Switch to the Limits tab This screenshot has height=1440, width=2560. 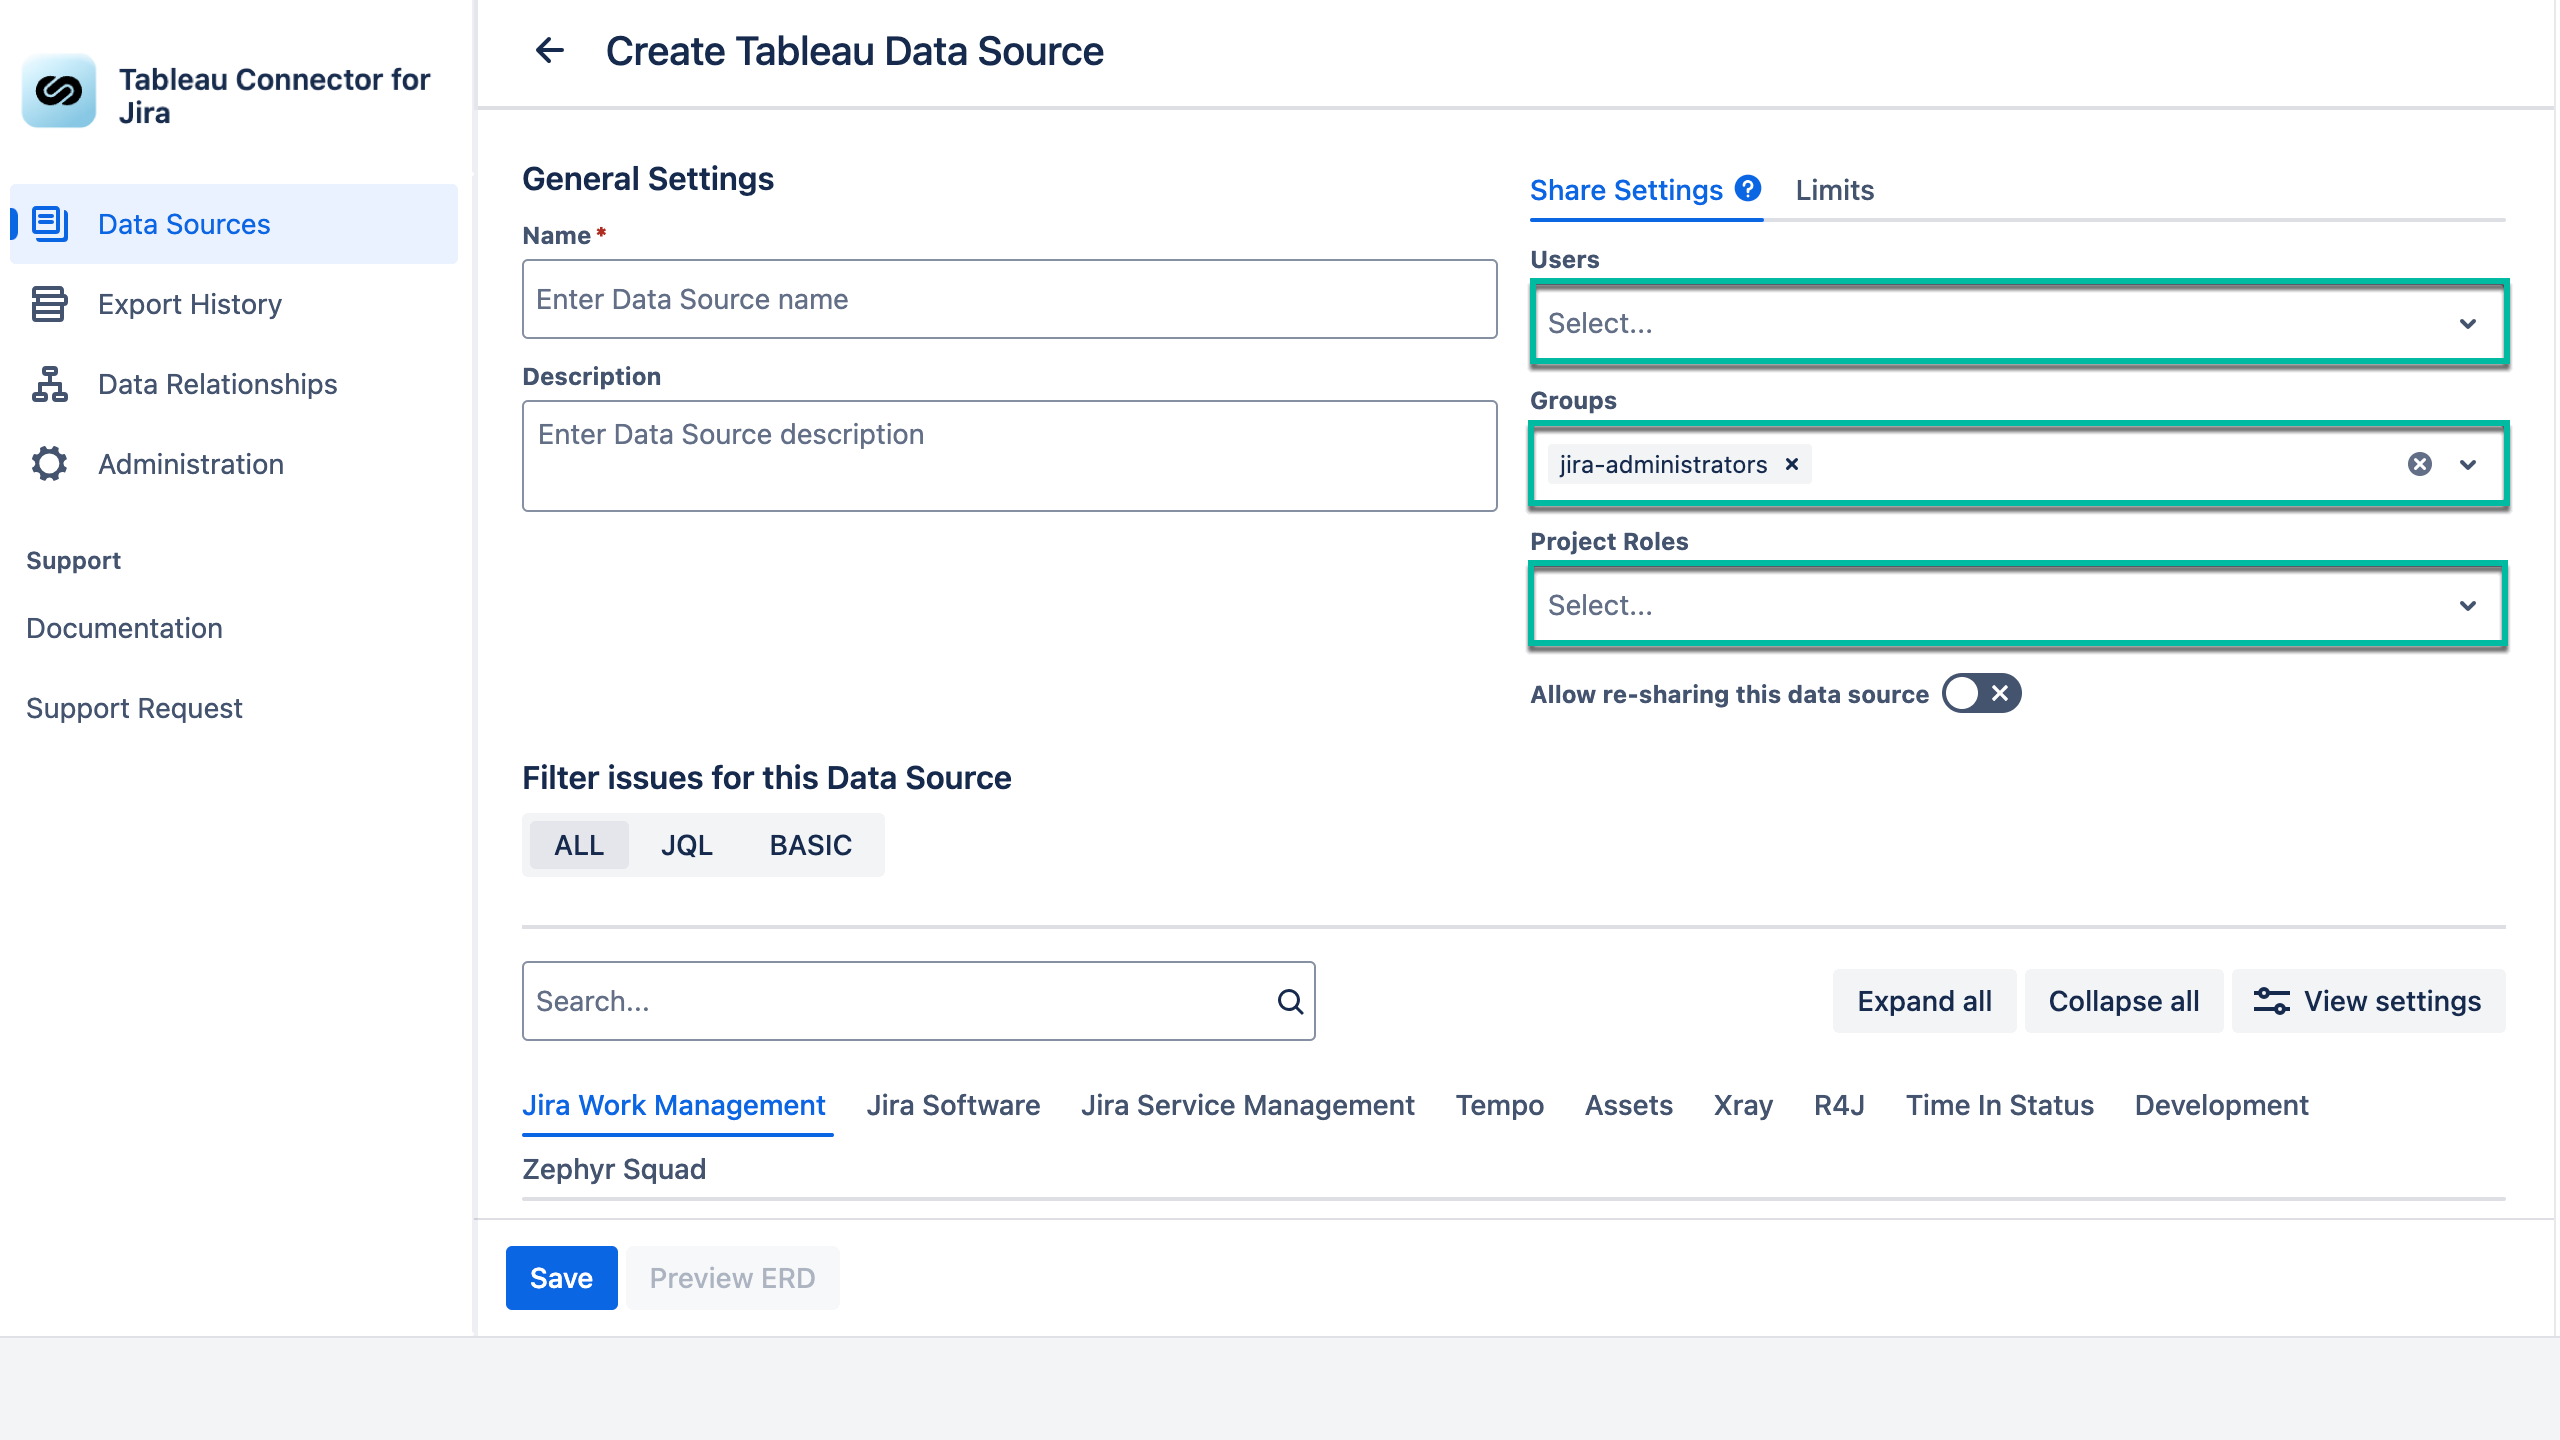point(1834,190)
